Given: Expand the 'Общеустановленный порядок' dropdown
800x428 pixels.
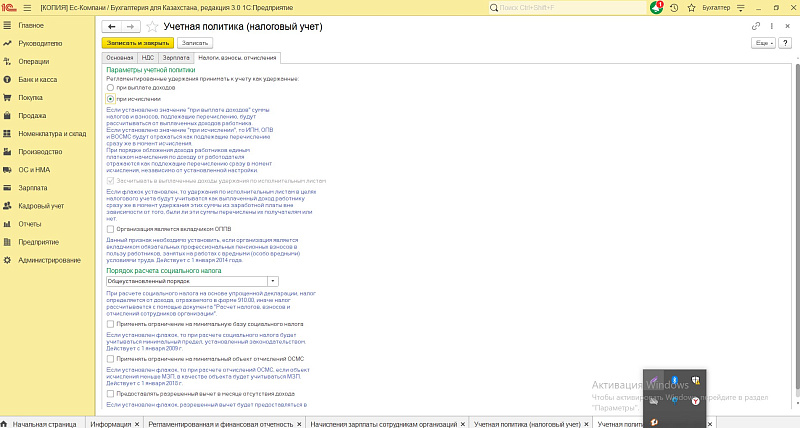Looking at the screenshot, I should 274,282.
